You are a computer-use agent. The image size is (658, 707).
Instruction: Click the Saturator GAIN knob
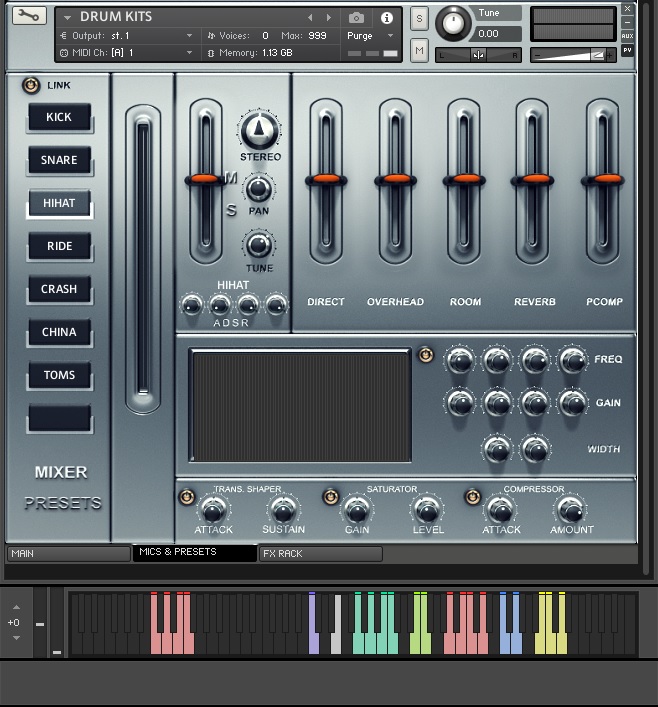click(357, 510)
